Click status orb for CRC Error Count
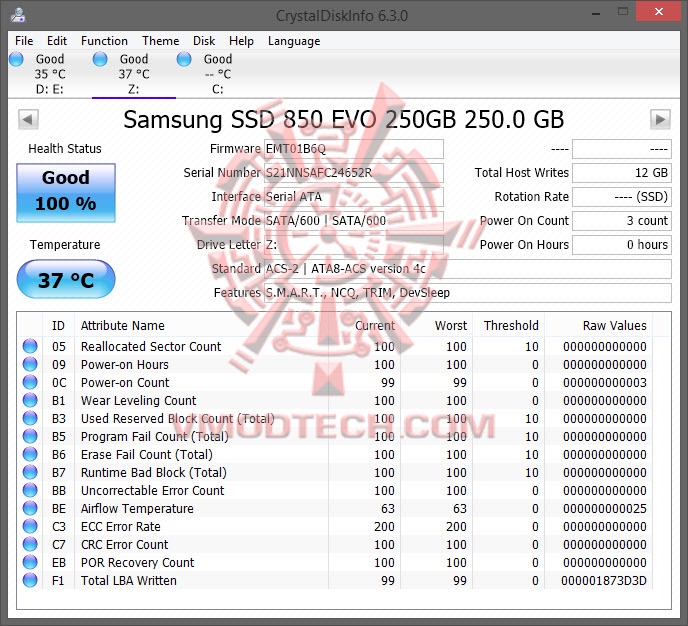Screen dimensions: 688x626 pos(30,544)
